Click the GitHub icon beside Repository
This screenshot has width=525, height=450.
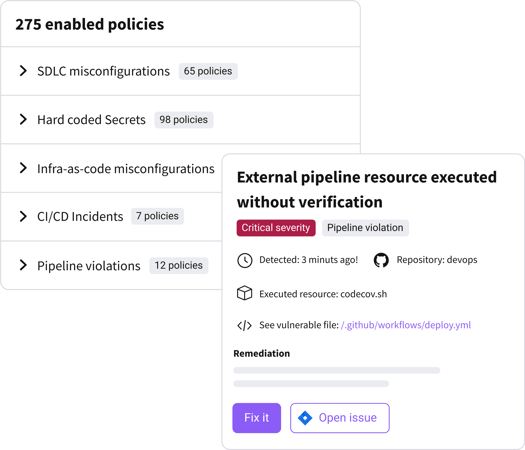pyautogui.click(x=381, y=260)
